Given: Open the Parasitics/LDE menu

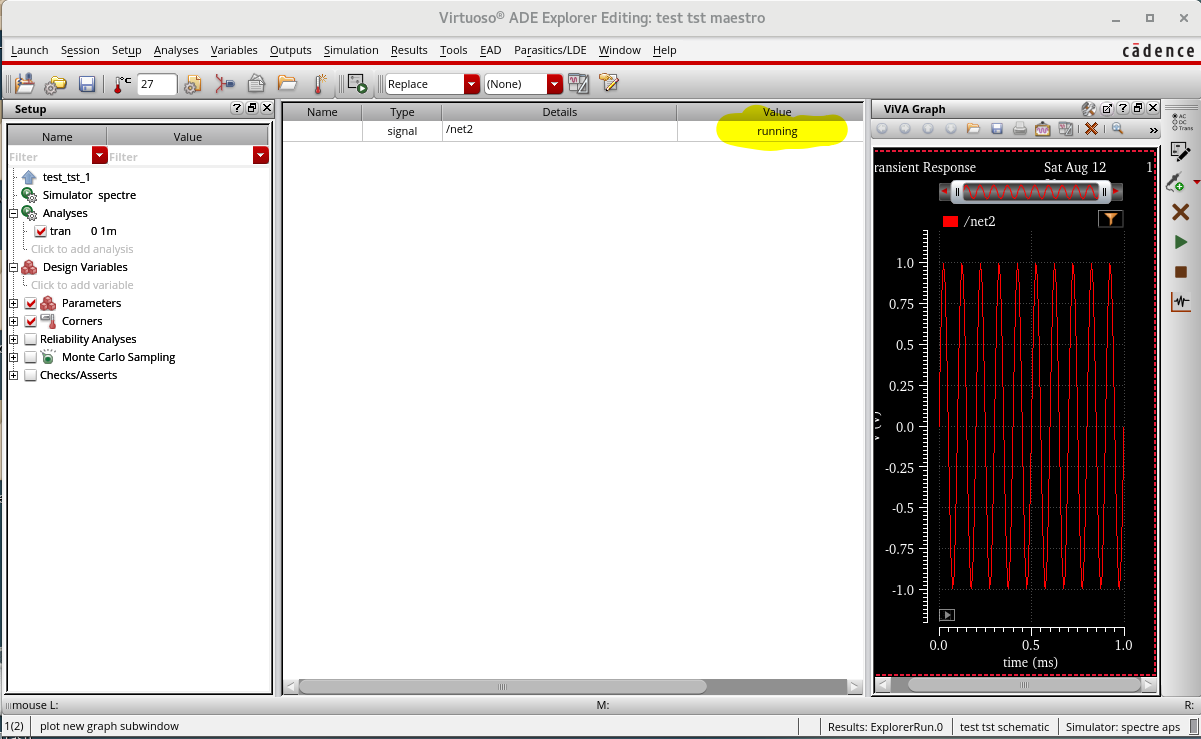Looking at the screenshot, I should coord(550,50).
